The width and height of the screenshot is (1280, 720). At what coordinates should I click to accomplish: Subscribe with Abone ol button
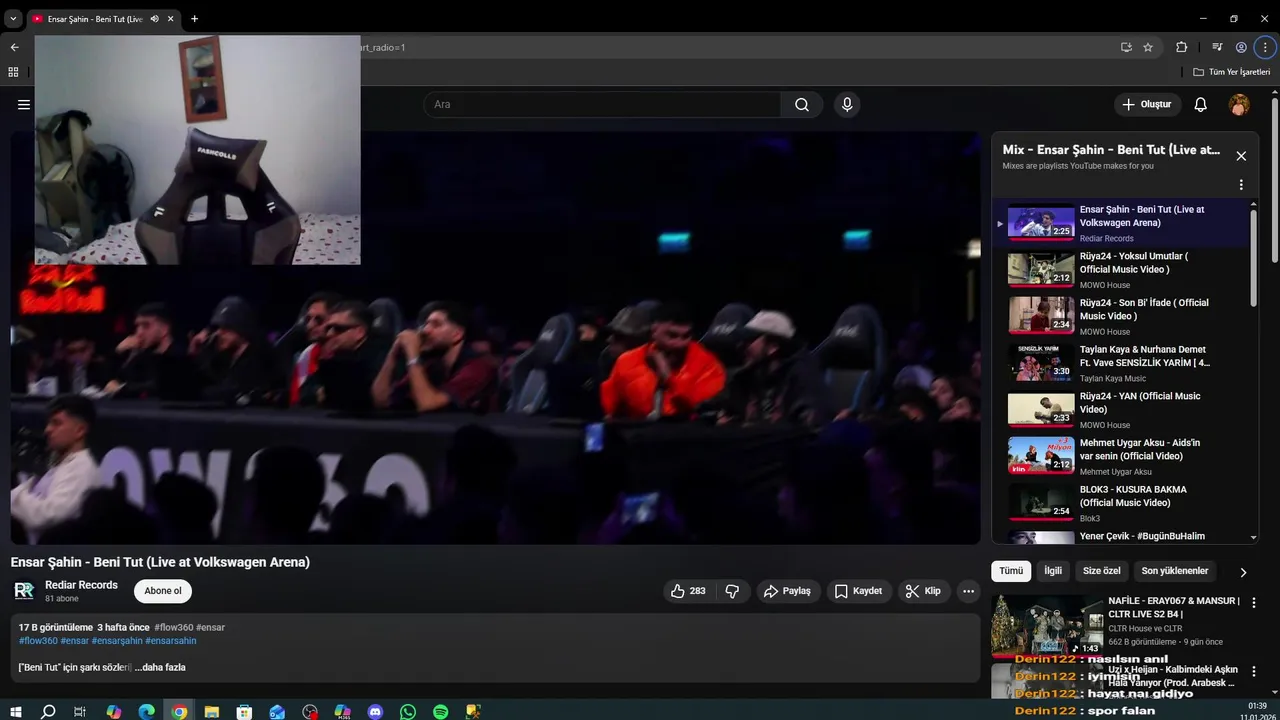pos(163,591)
